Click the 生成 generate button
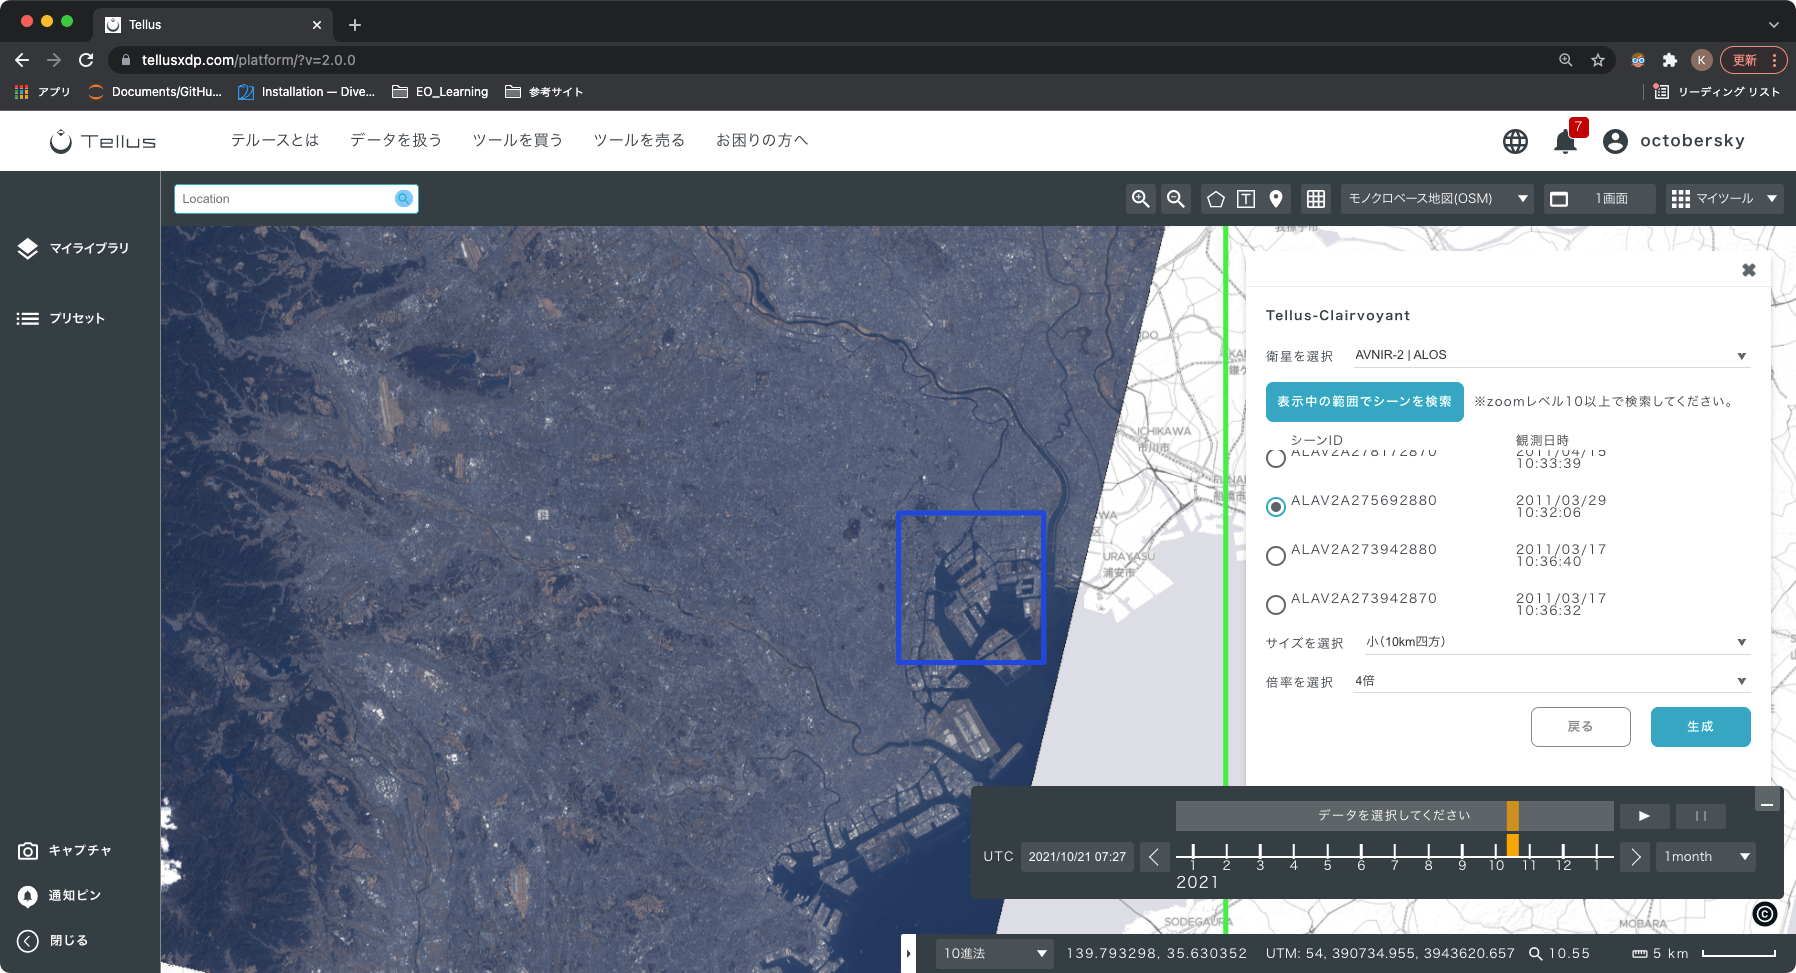This screenshot has height=973, width=1796. (1700, 727)
